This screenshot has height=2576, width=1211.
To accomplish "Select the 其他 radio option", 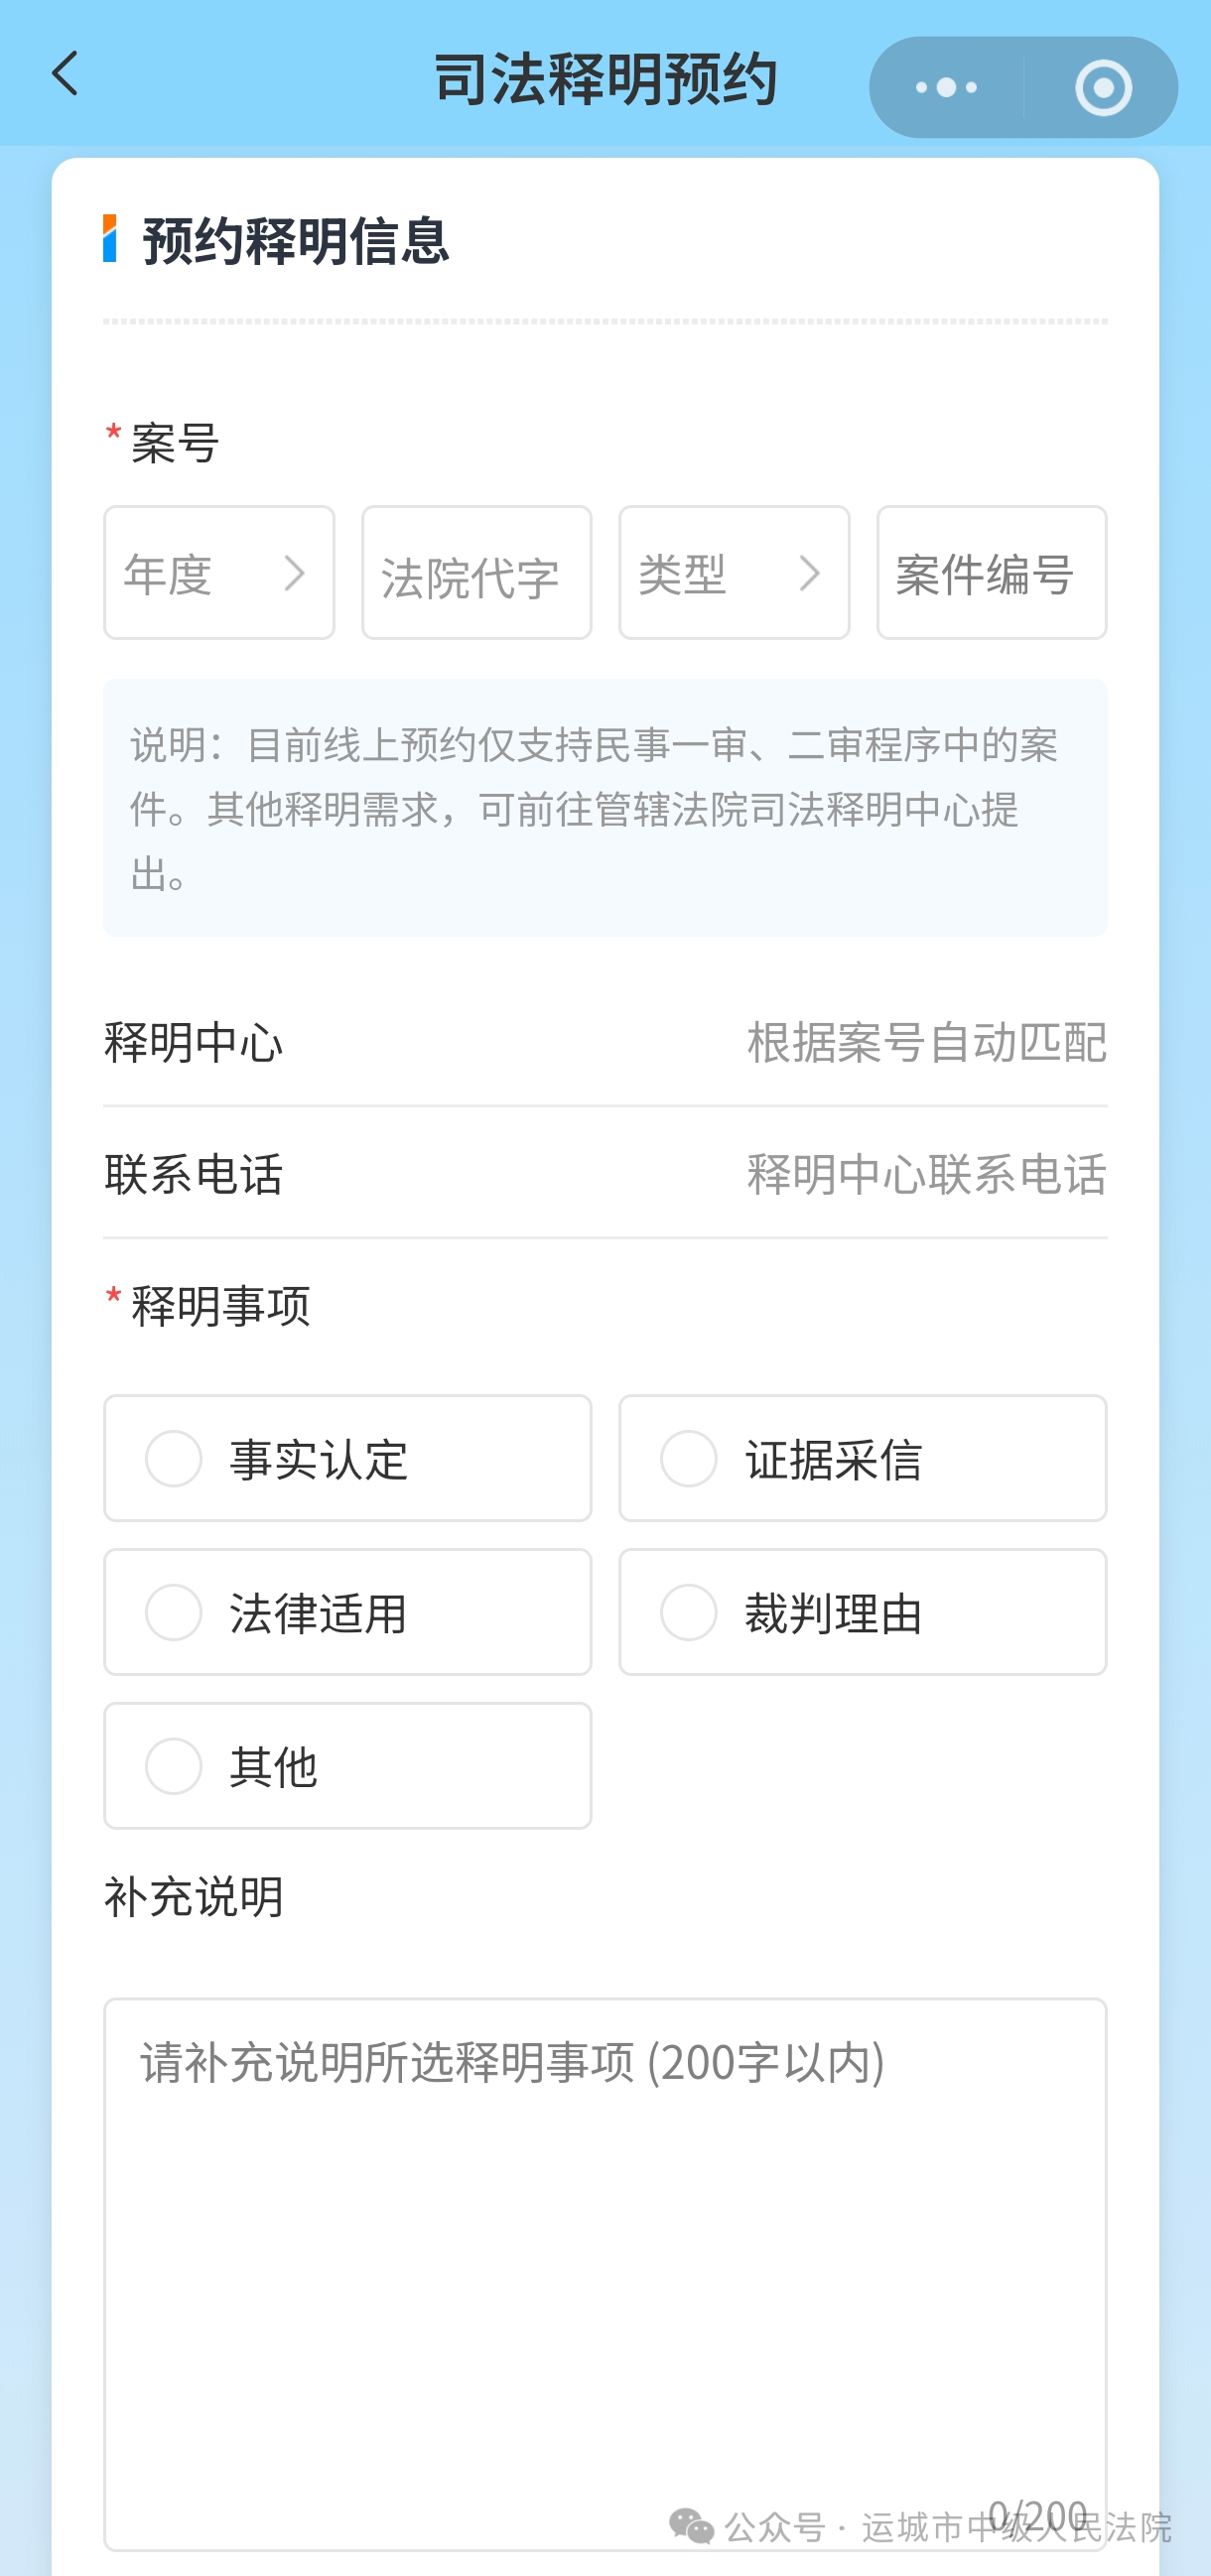I will point(174,1766).
